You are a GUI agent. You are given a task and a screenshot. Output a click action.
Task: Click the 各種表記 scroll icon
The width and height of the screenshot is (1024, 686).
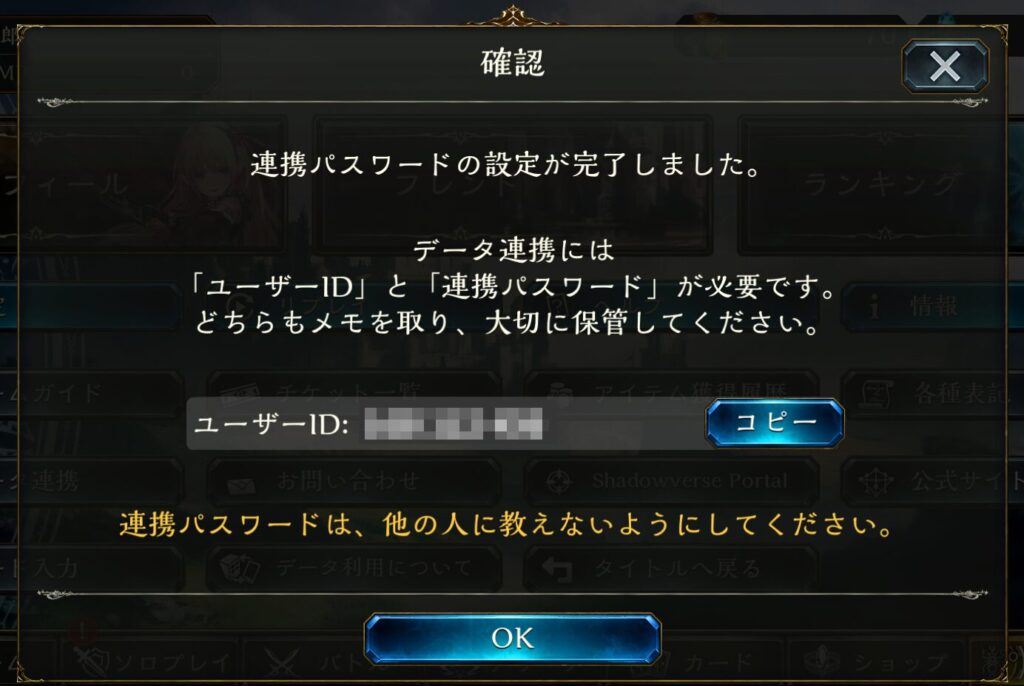click(876, 394)
